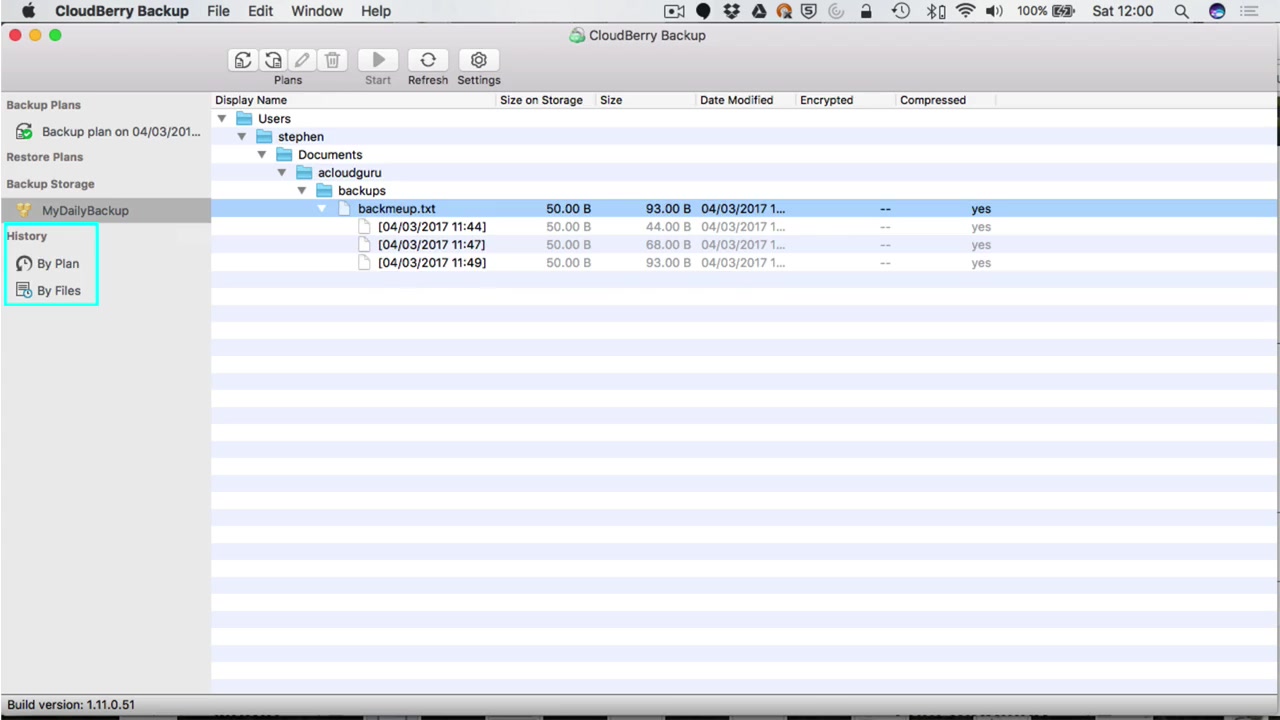Open the Wi-Fi status menu

965,11
